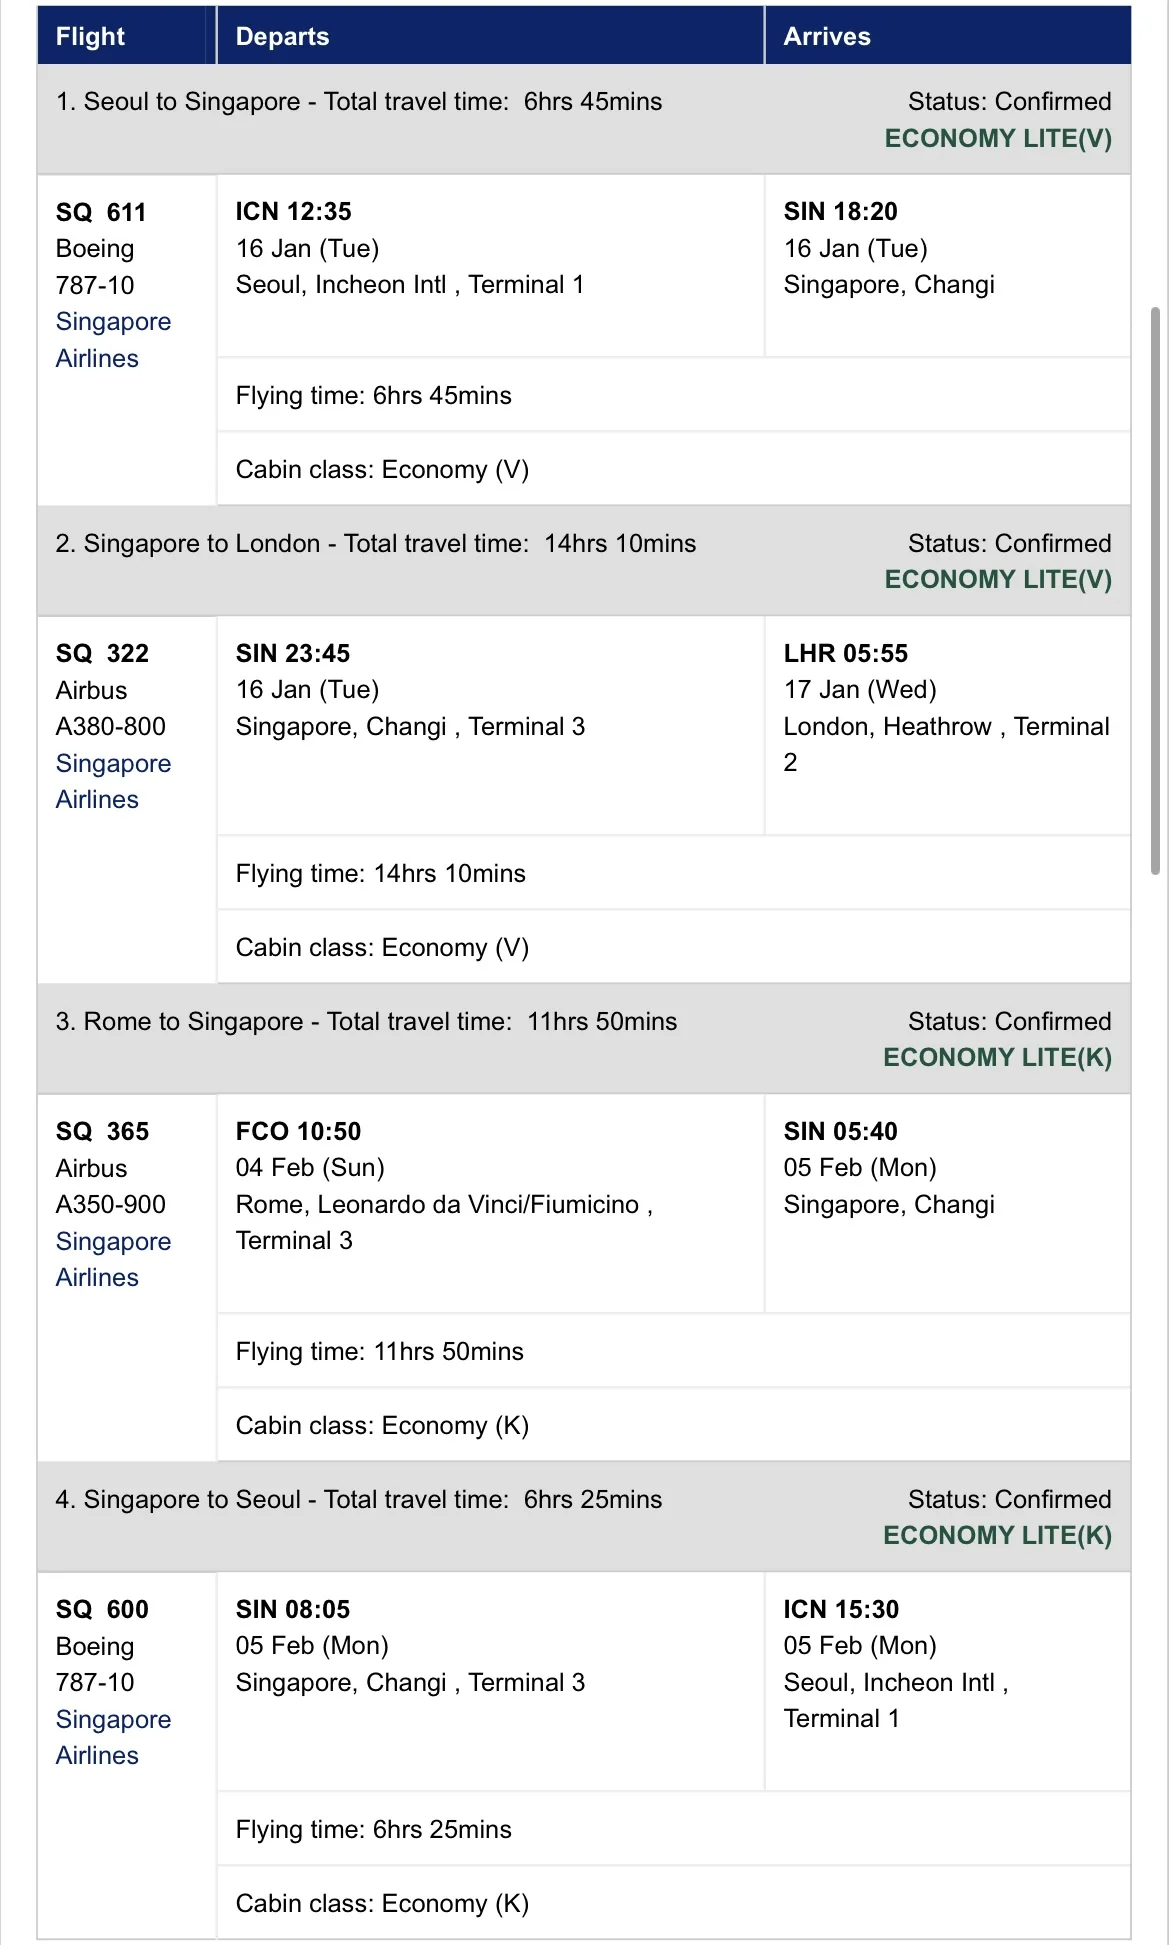Click the Departs column header
This screenshot has width=1169, height=1945.
pos(283,37)
